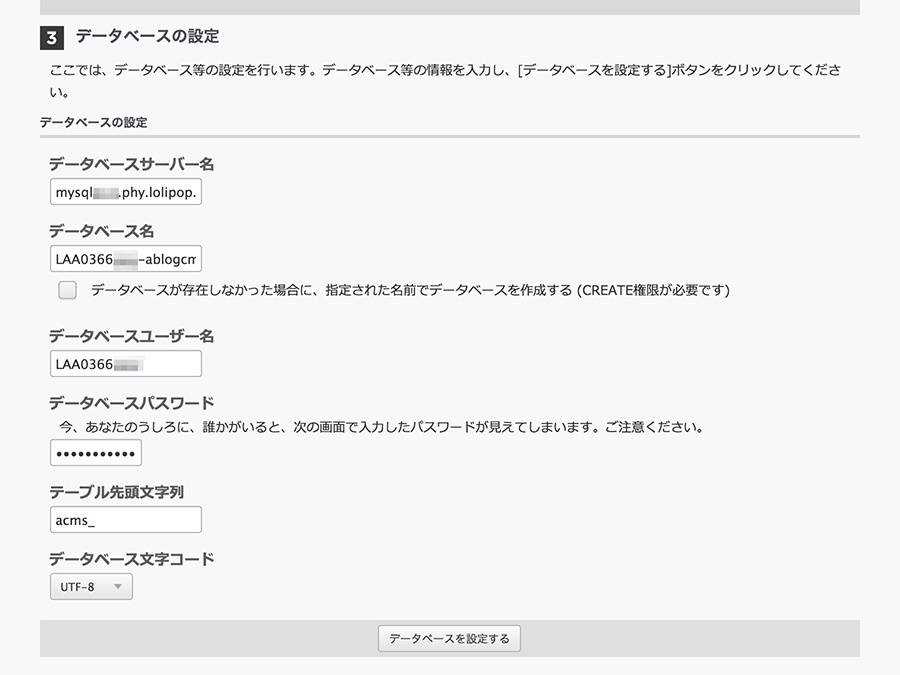This screenshot has width=900, height=675.
Task: Click the データベースパスワード field label
Action: [131, 403]
